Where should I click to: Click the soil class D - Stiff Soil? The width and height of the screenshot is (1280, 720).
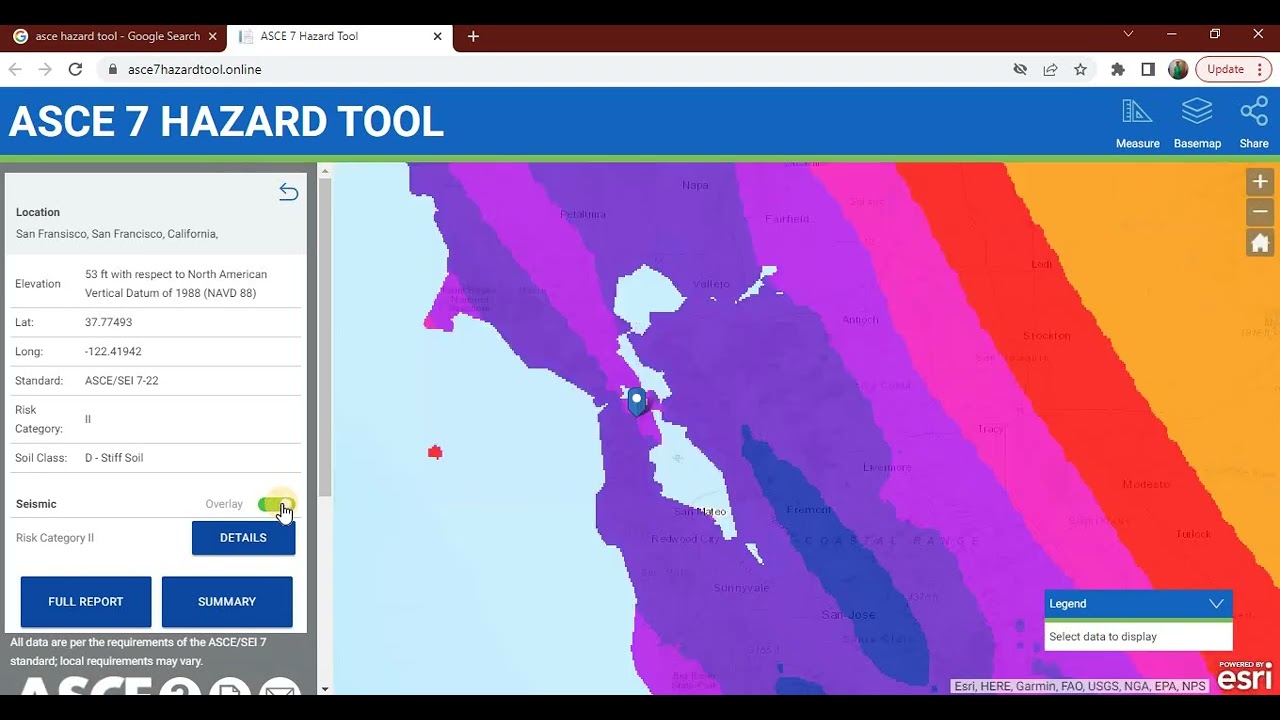(x=114, y=458)
